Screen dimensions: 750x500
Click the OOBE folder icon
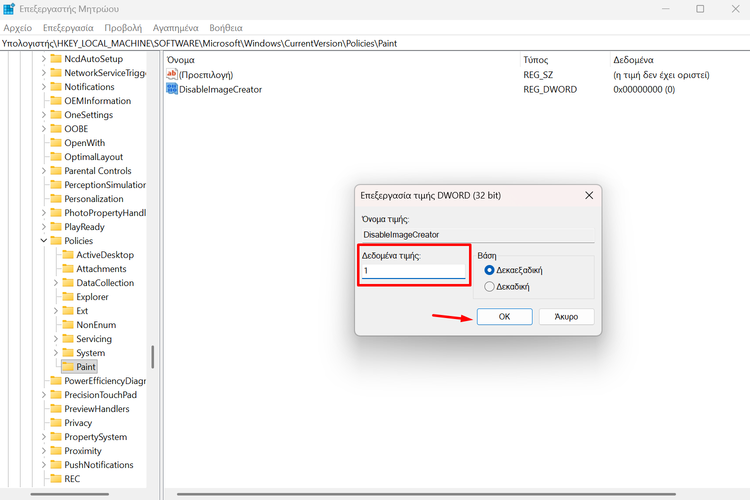click(56, 129)
